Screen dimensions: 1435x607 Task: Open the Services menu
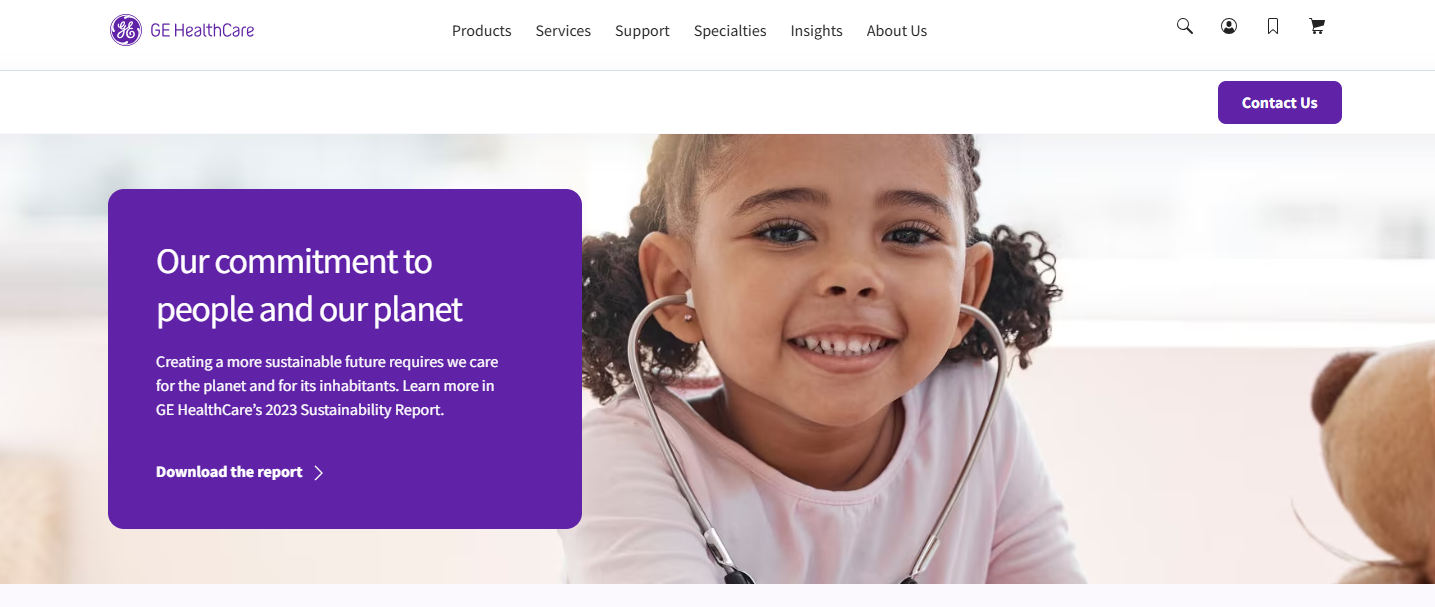[563, 31]
